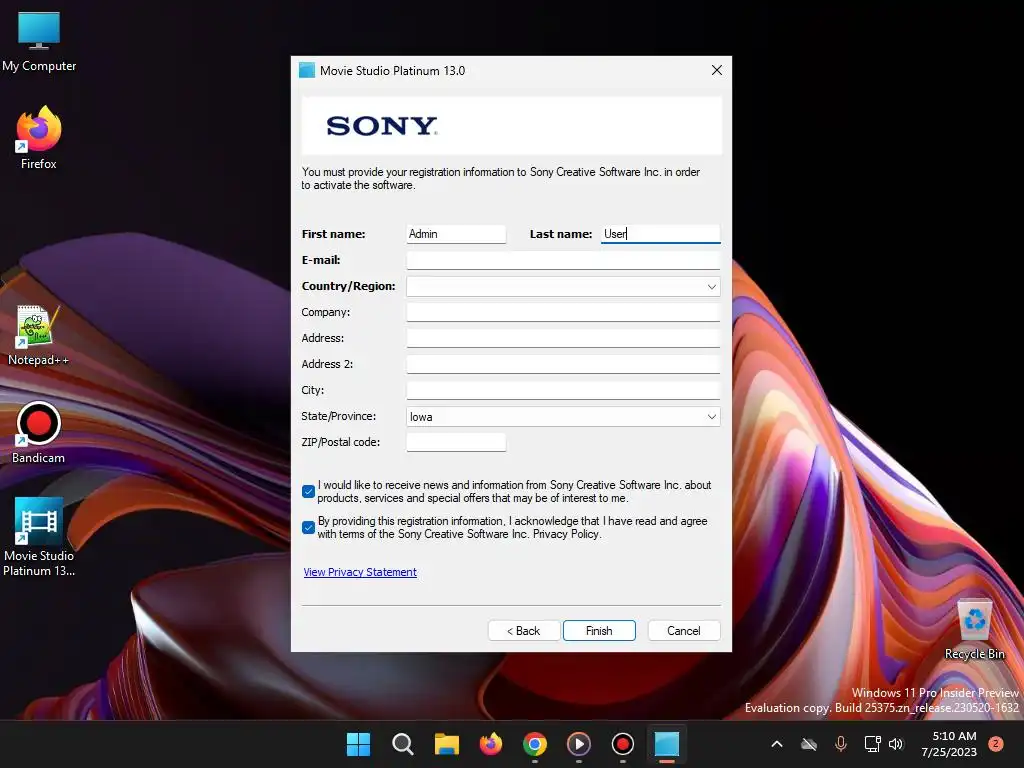Click into the City field

pos(563,391)
